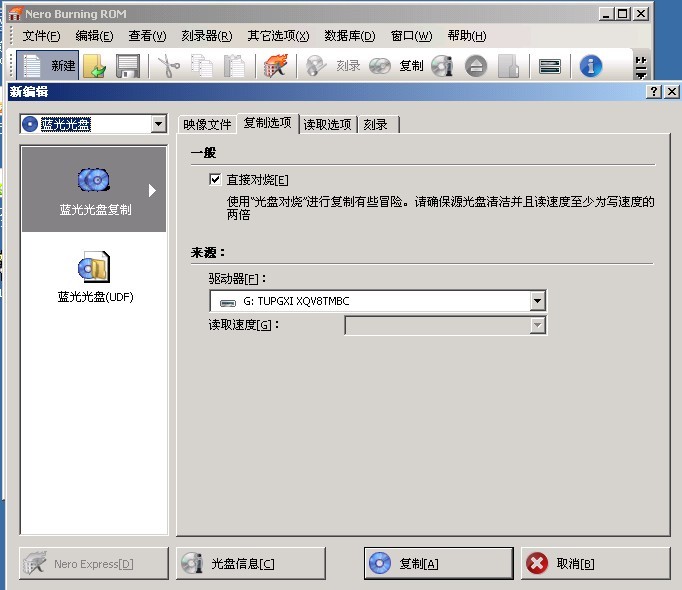The height and width of the screenshot is (590, 682).
Task: Click the arrow beside 蓝光光盘复制
Action: [x=152, y=190]
